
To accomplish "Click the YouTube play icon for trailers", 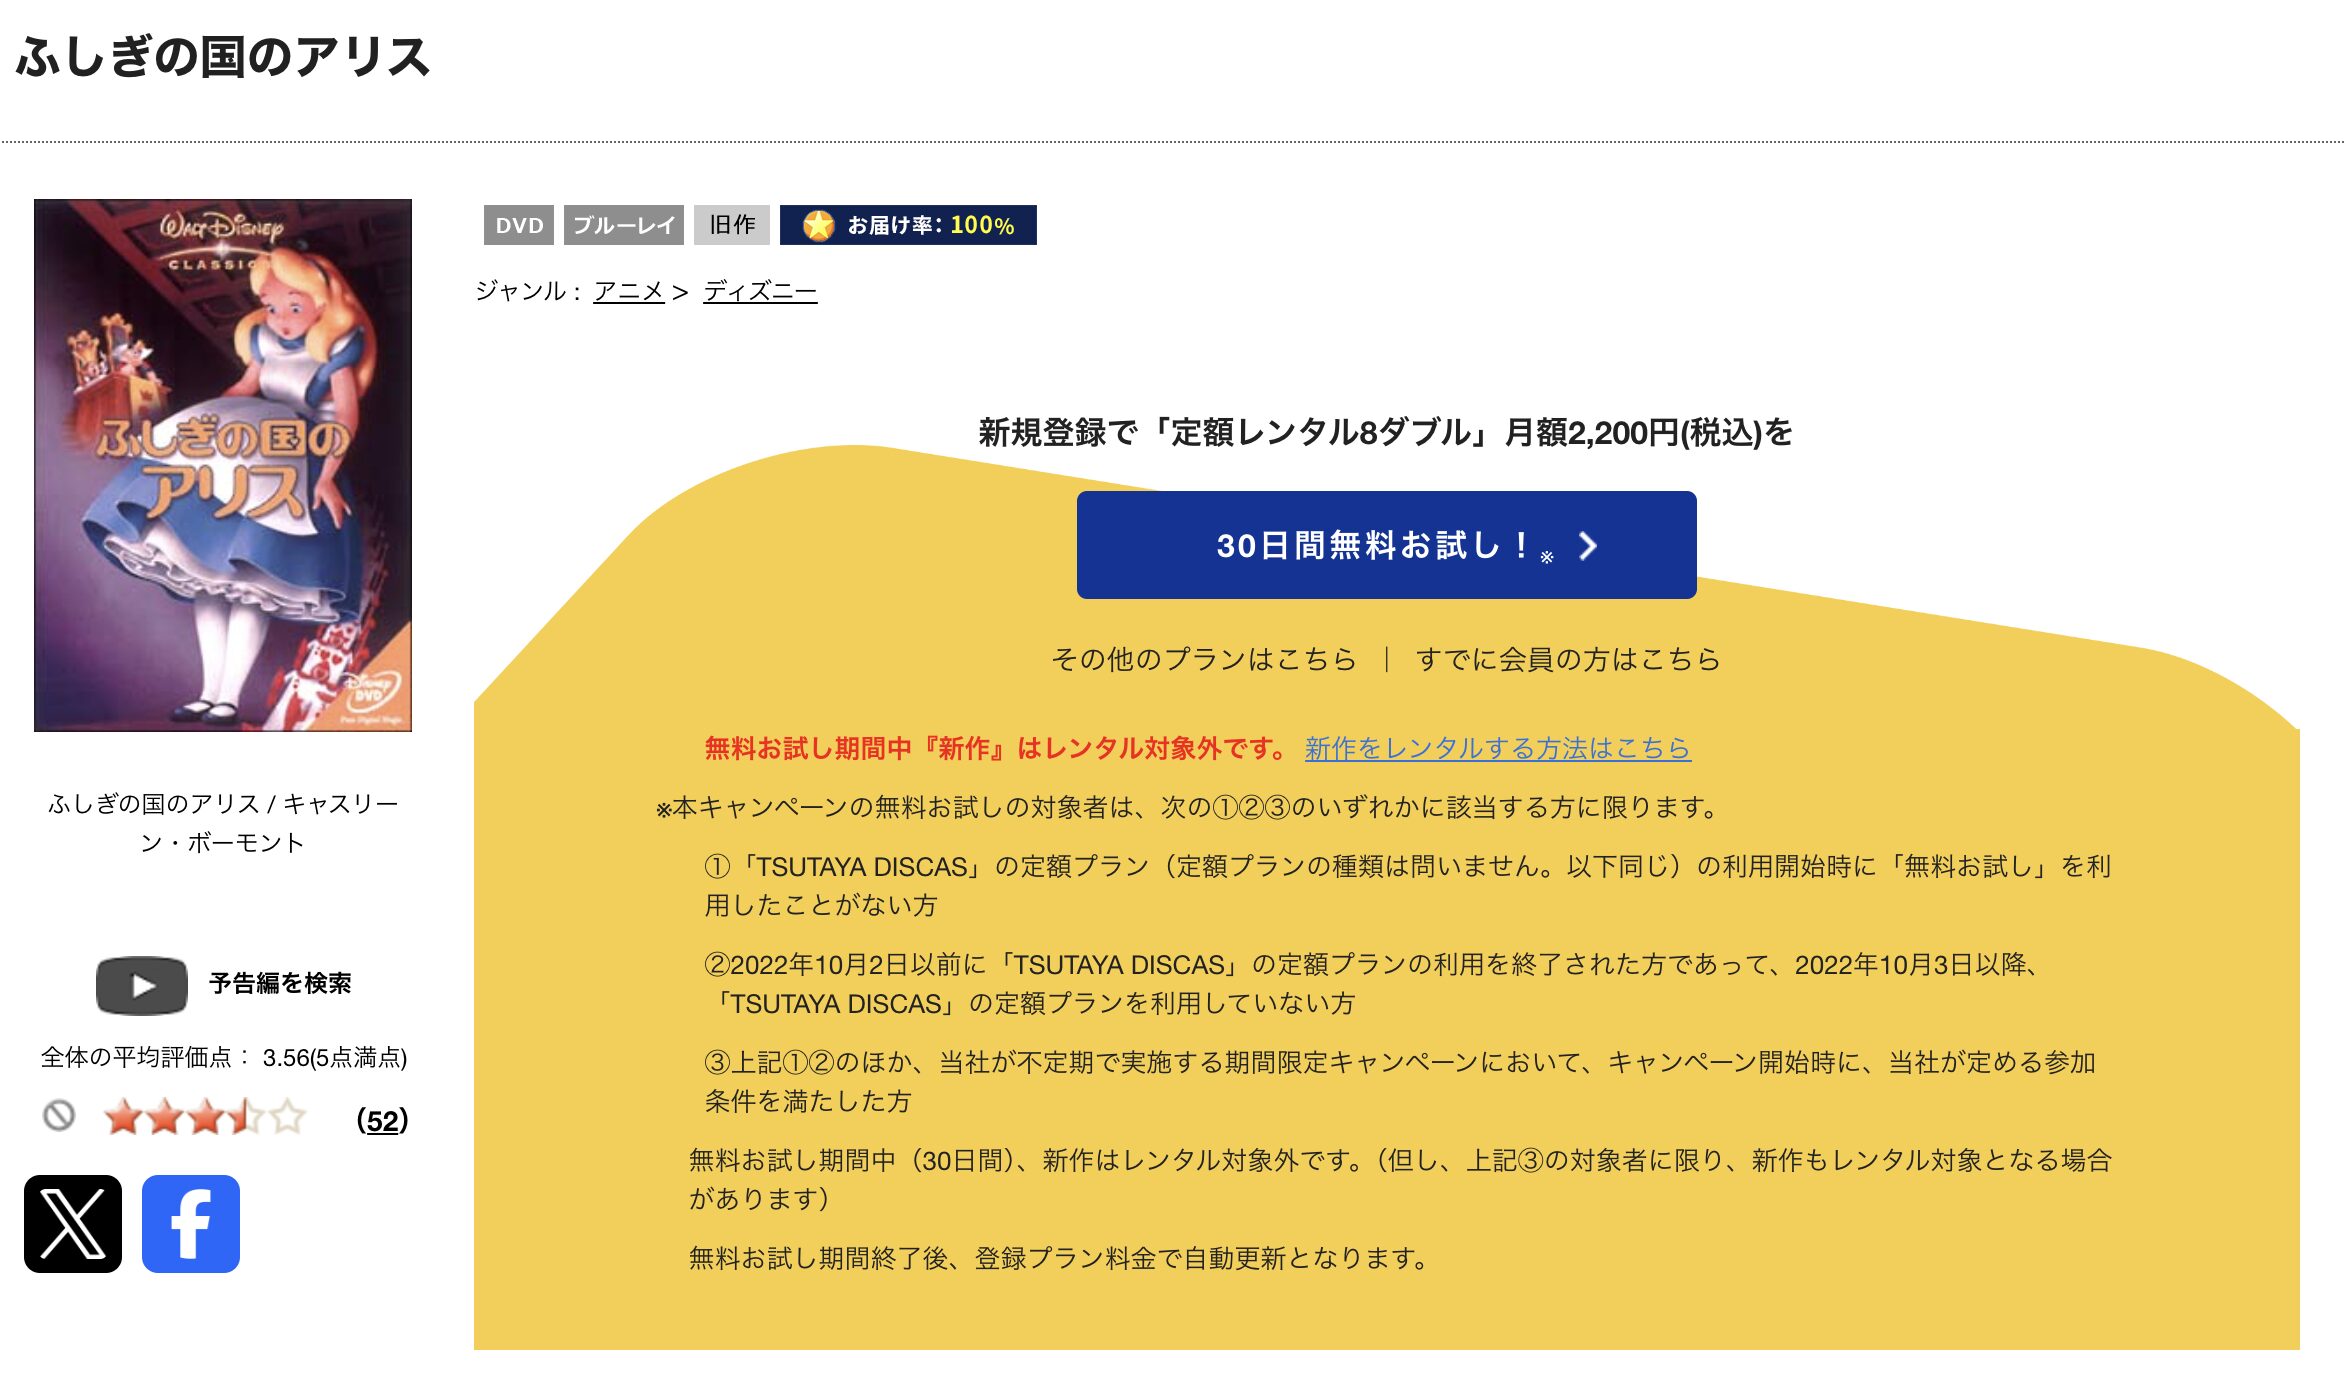I will pos(142,985).
